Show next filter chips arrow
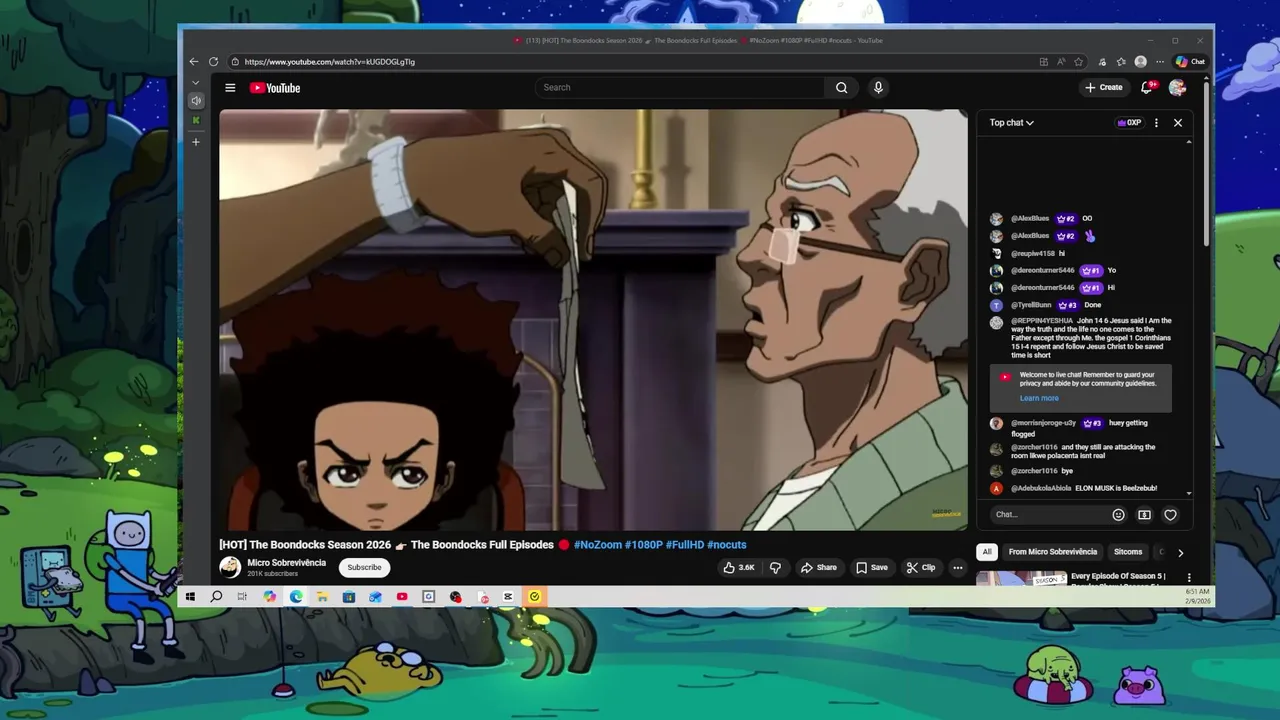 1180,552
